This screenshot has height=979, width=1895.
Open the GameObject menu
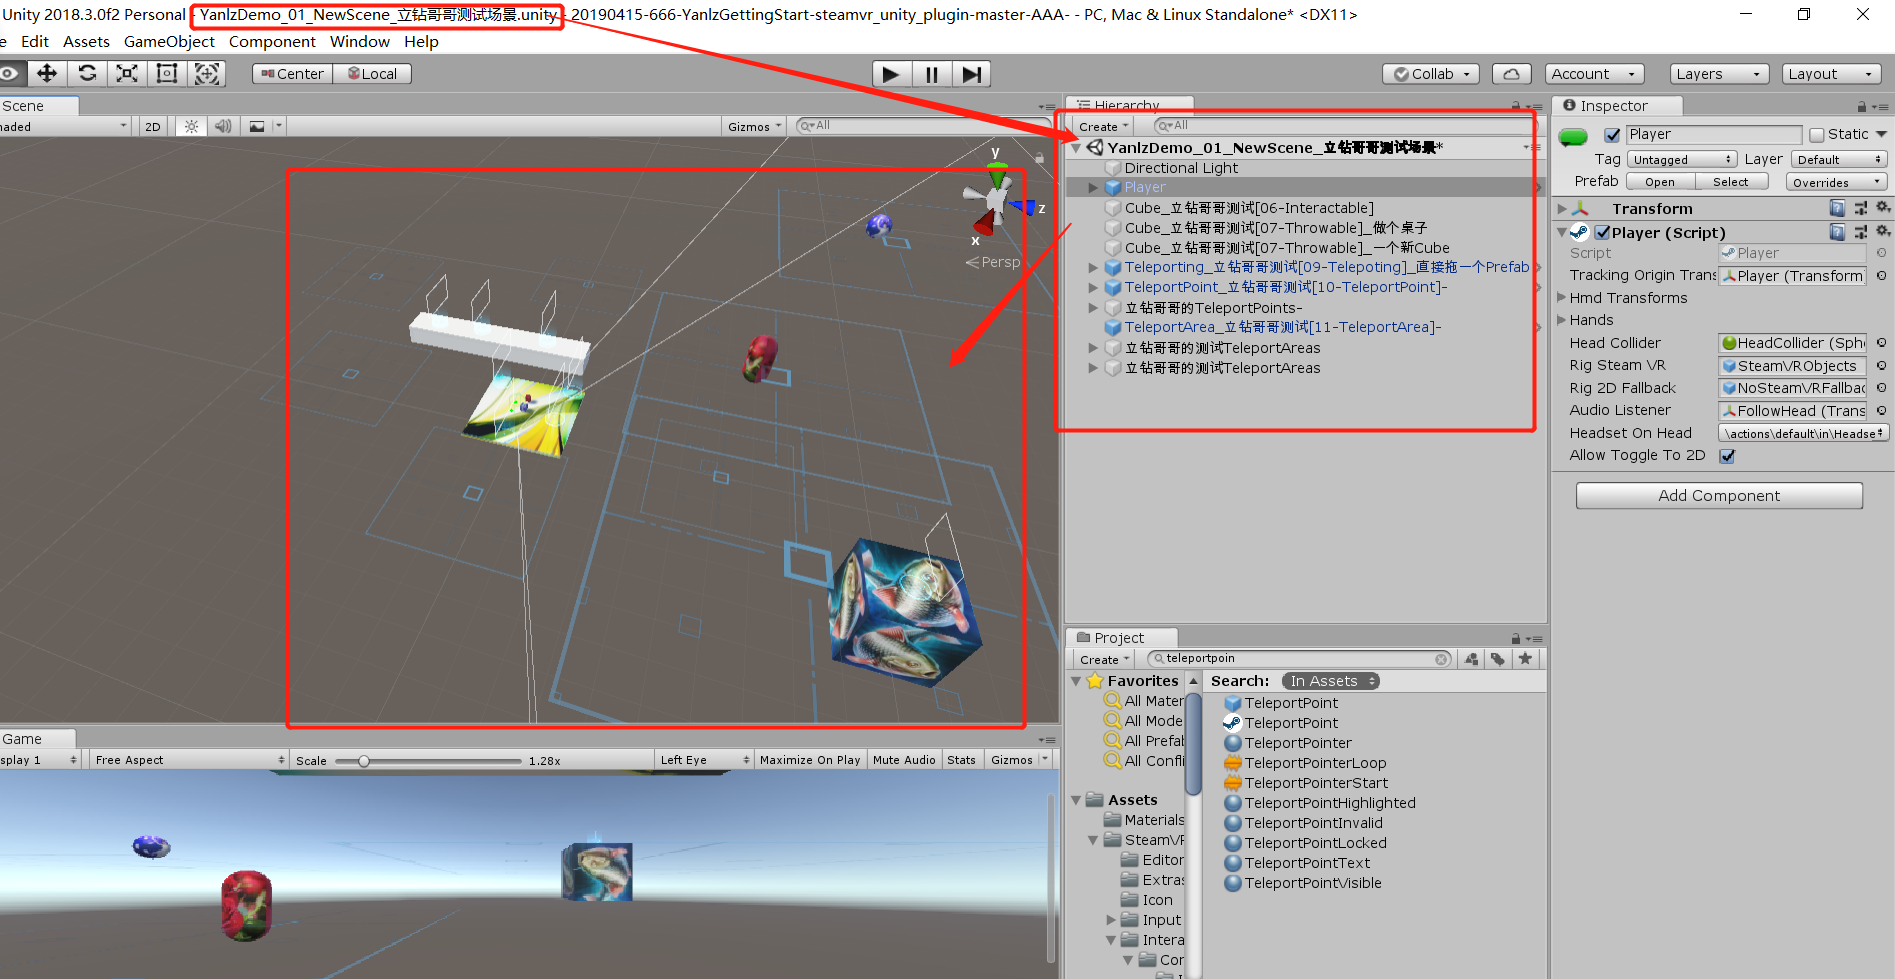pos(169,41)
